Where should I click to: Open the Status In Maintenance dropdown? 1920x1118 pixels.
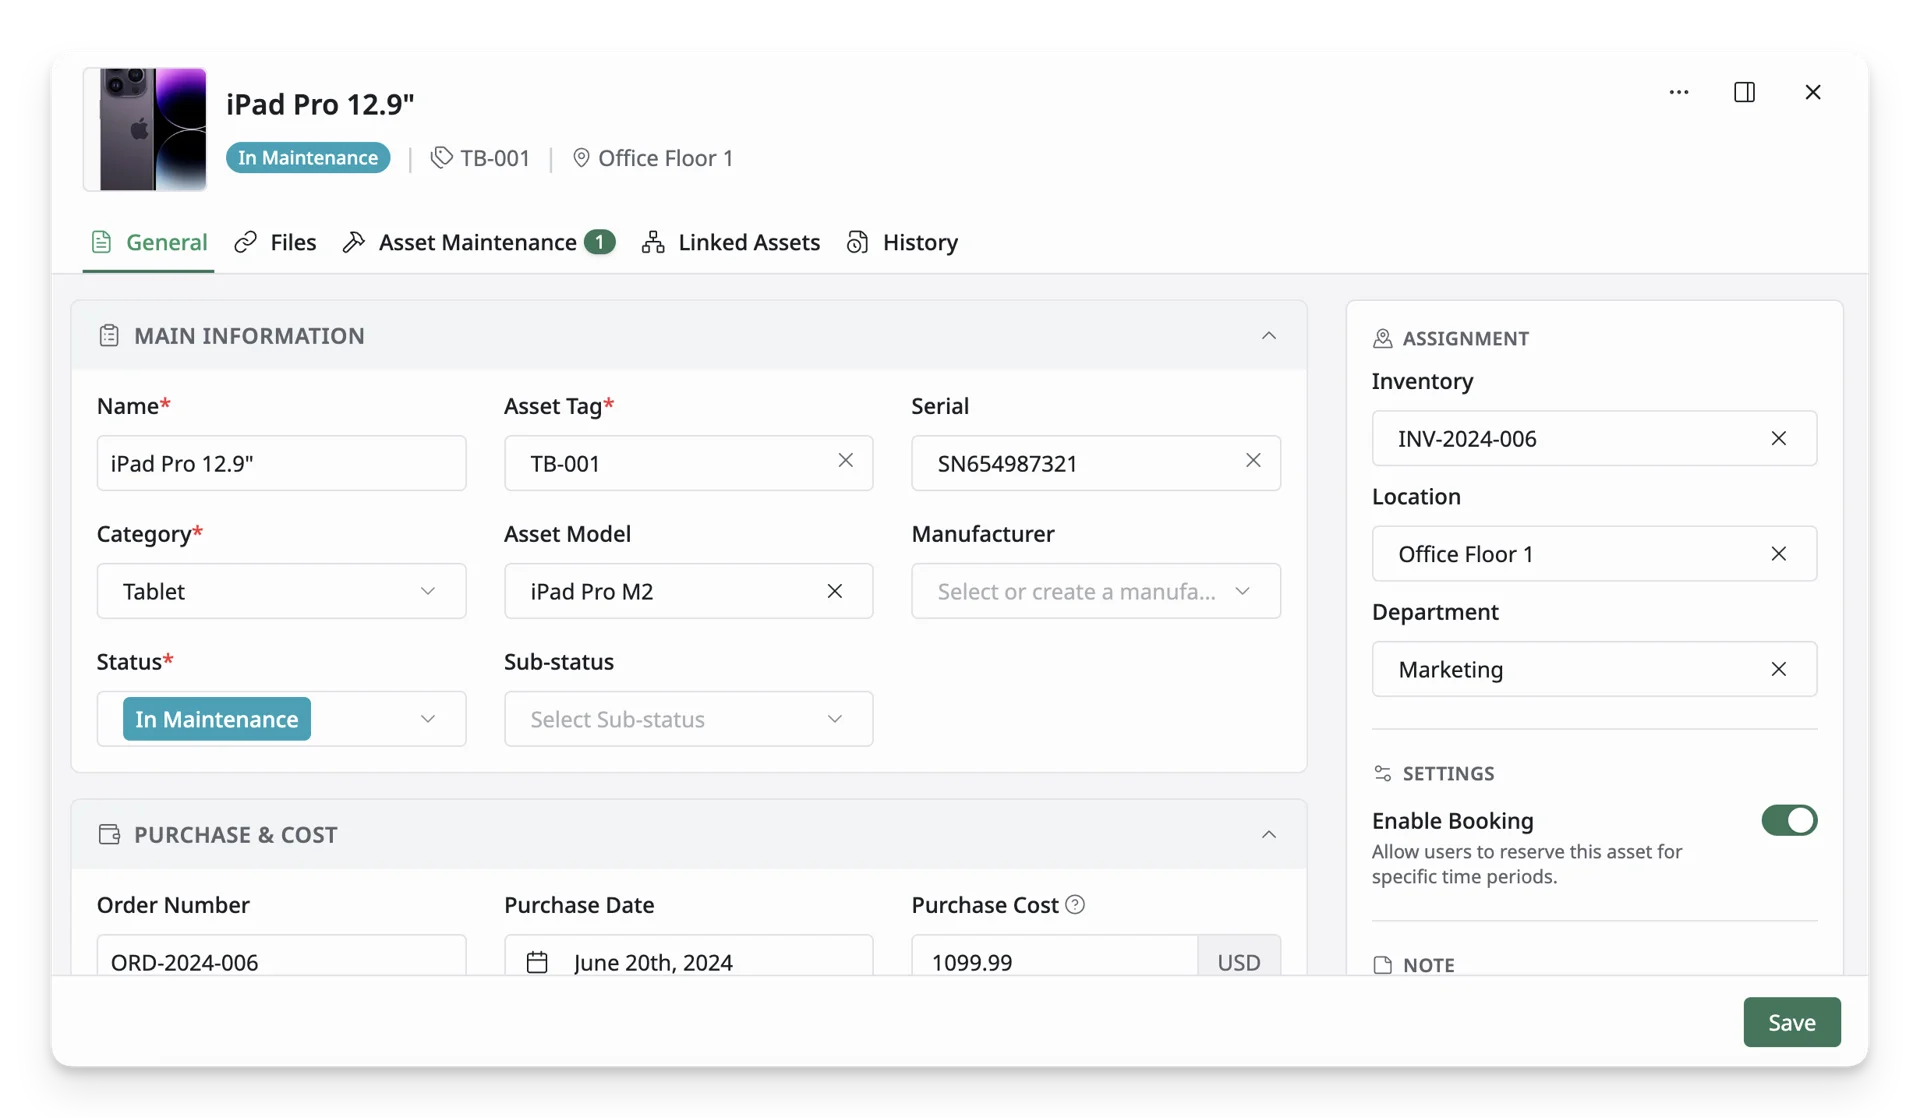(x=281, y=719)
